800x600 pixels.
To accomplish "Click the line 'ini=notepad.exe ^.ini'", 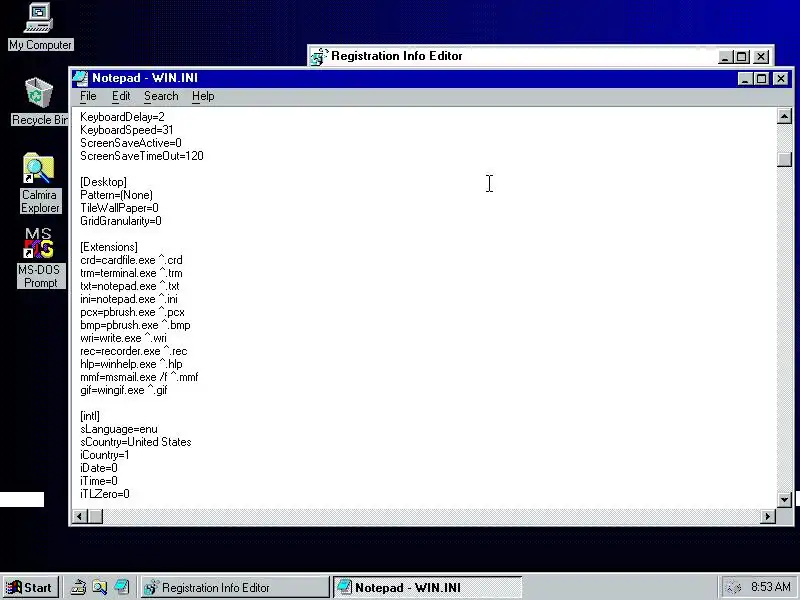I will click(x=129, y=299).
